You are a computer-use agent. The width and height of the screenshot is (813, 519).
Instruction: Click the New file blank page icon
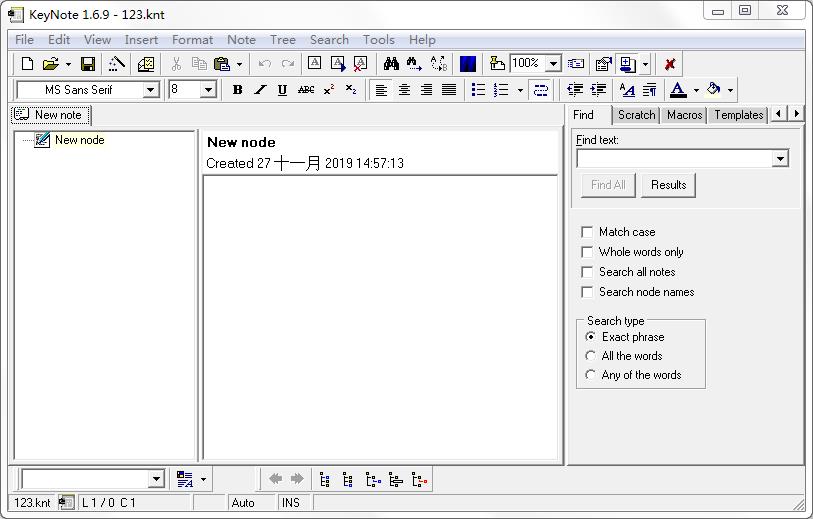point(27,64)
